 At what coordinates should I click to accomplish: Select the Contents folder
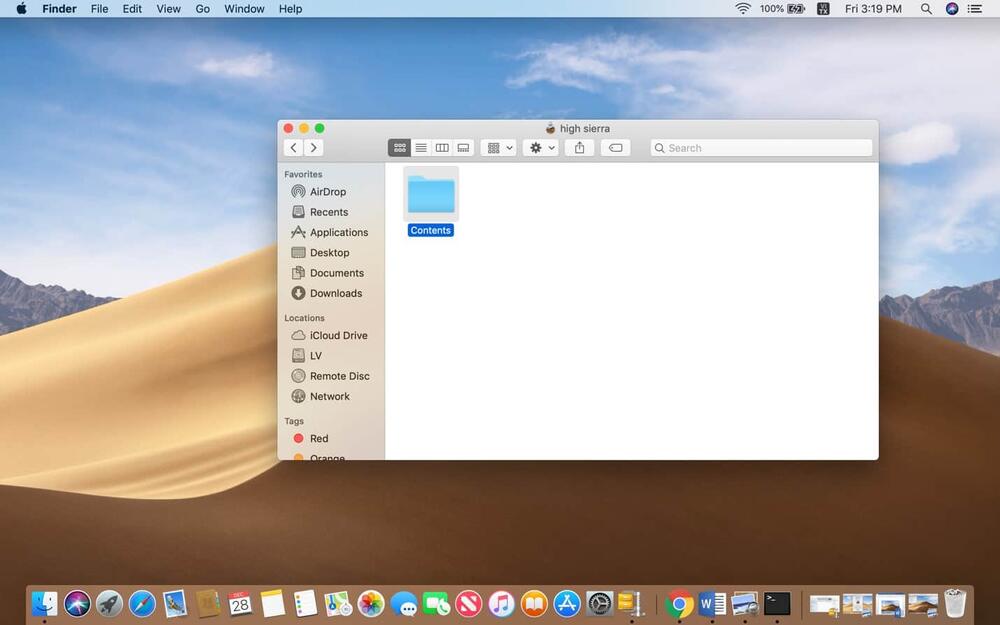(431, 196)
